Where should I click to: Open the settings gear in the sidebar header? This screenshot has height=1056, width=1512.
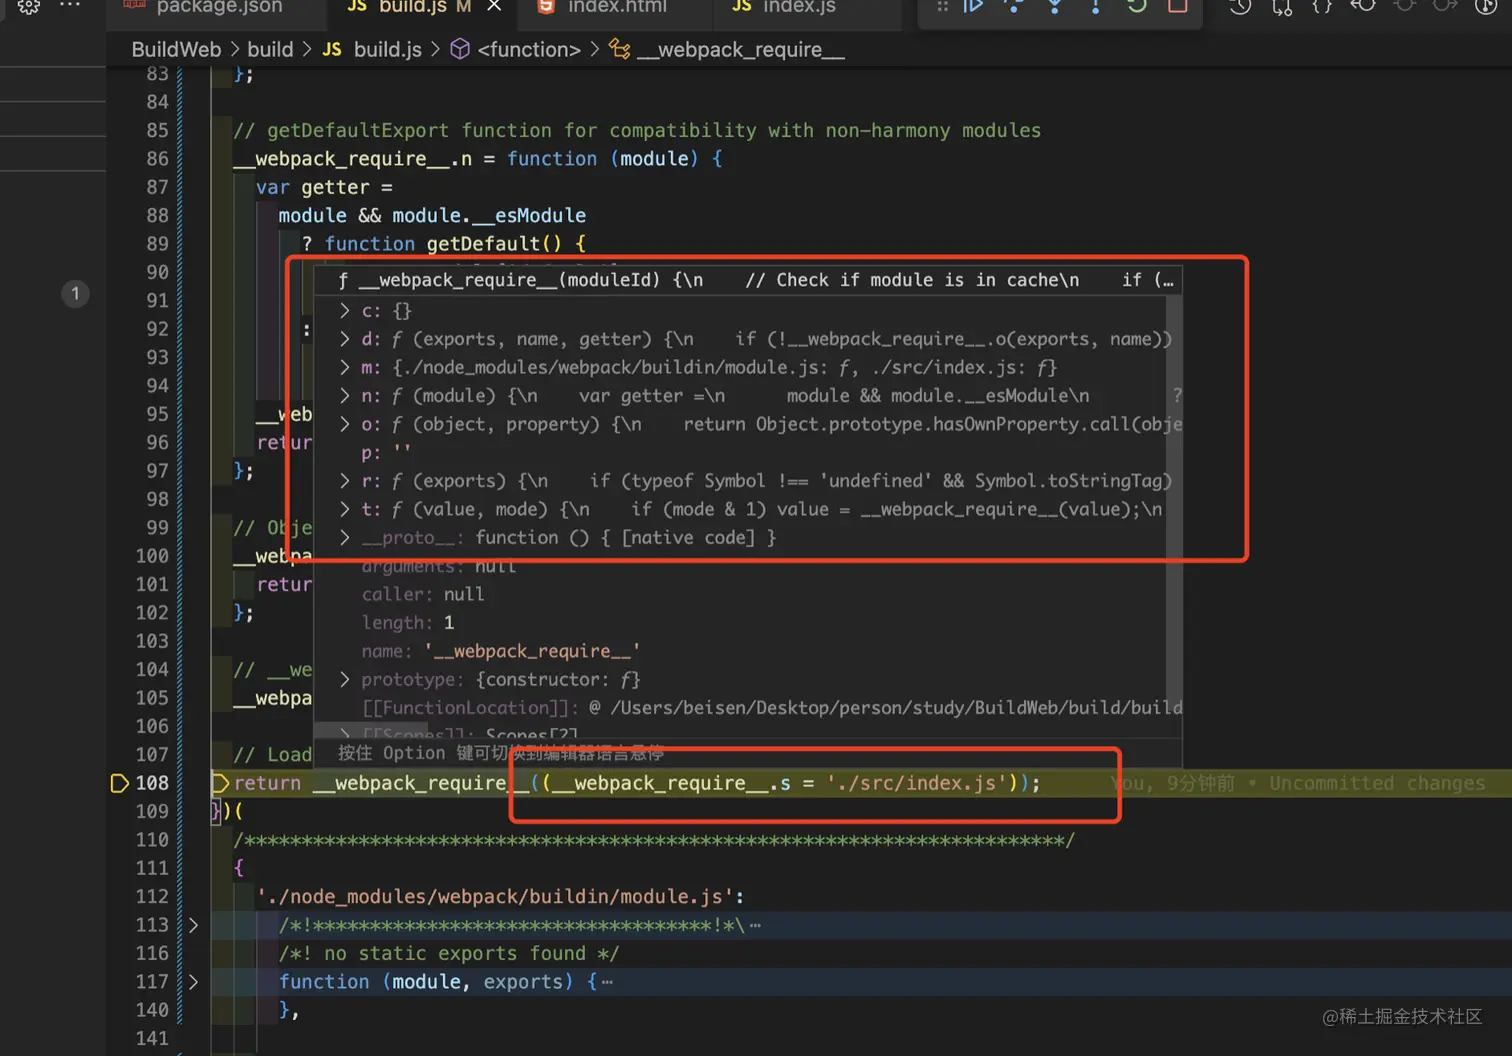pos(28,6)
